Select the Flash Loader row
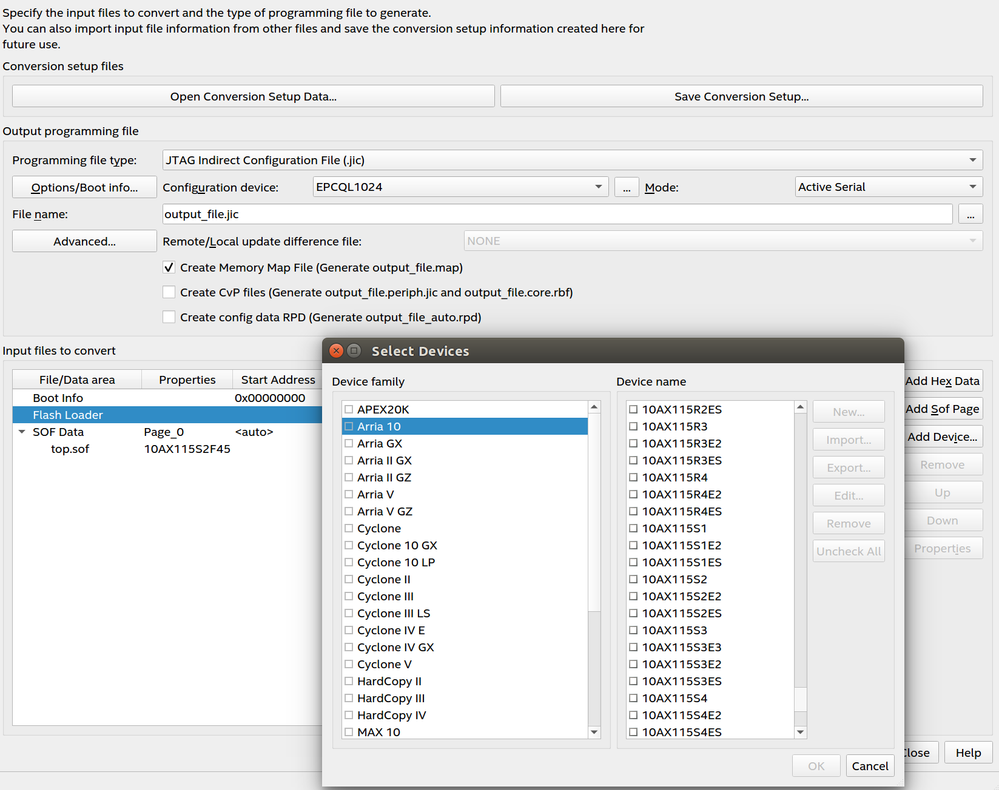The width and height of the screenshot is (999, 790). point(68,415)
